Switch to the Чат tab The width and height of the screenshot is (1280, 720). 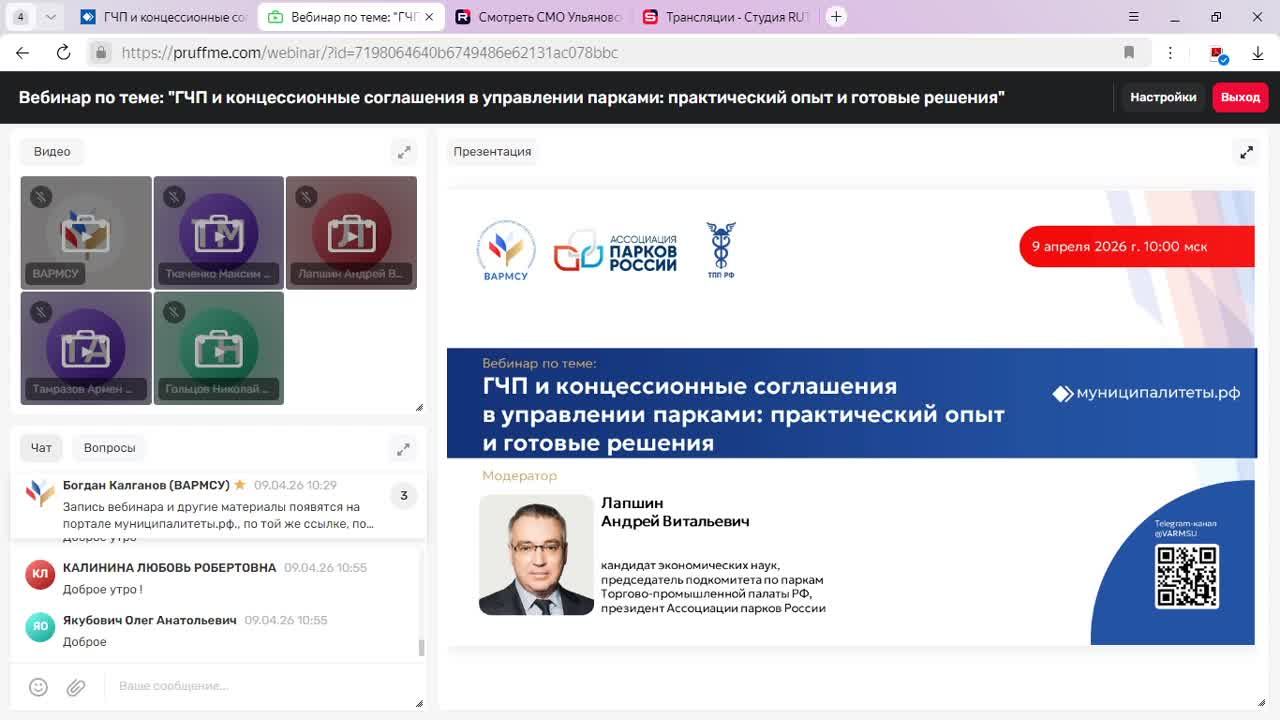pyautogui.click(x=41, y=448)
